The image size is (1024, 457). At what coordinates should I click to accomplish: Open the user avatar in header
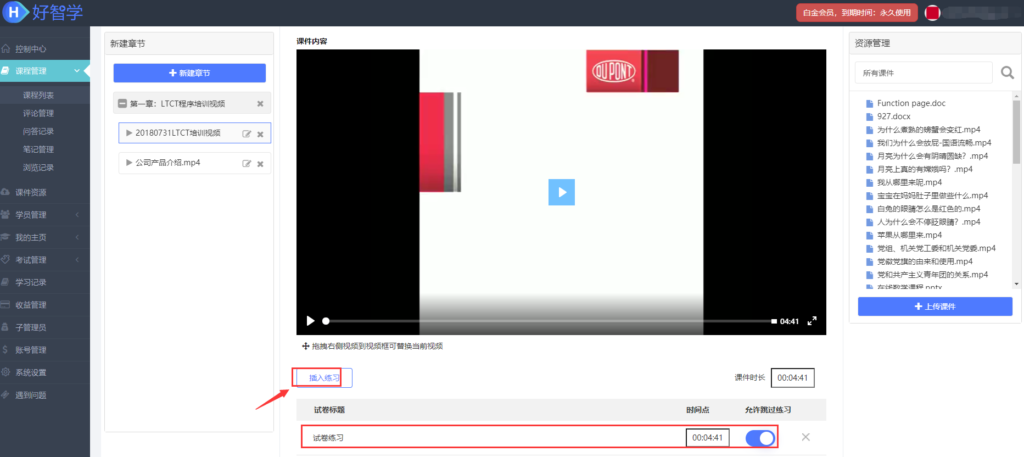[x=933, y=12]
